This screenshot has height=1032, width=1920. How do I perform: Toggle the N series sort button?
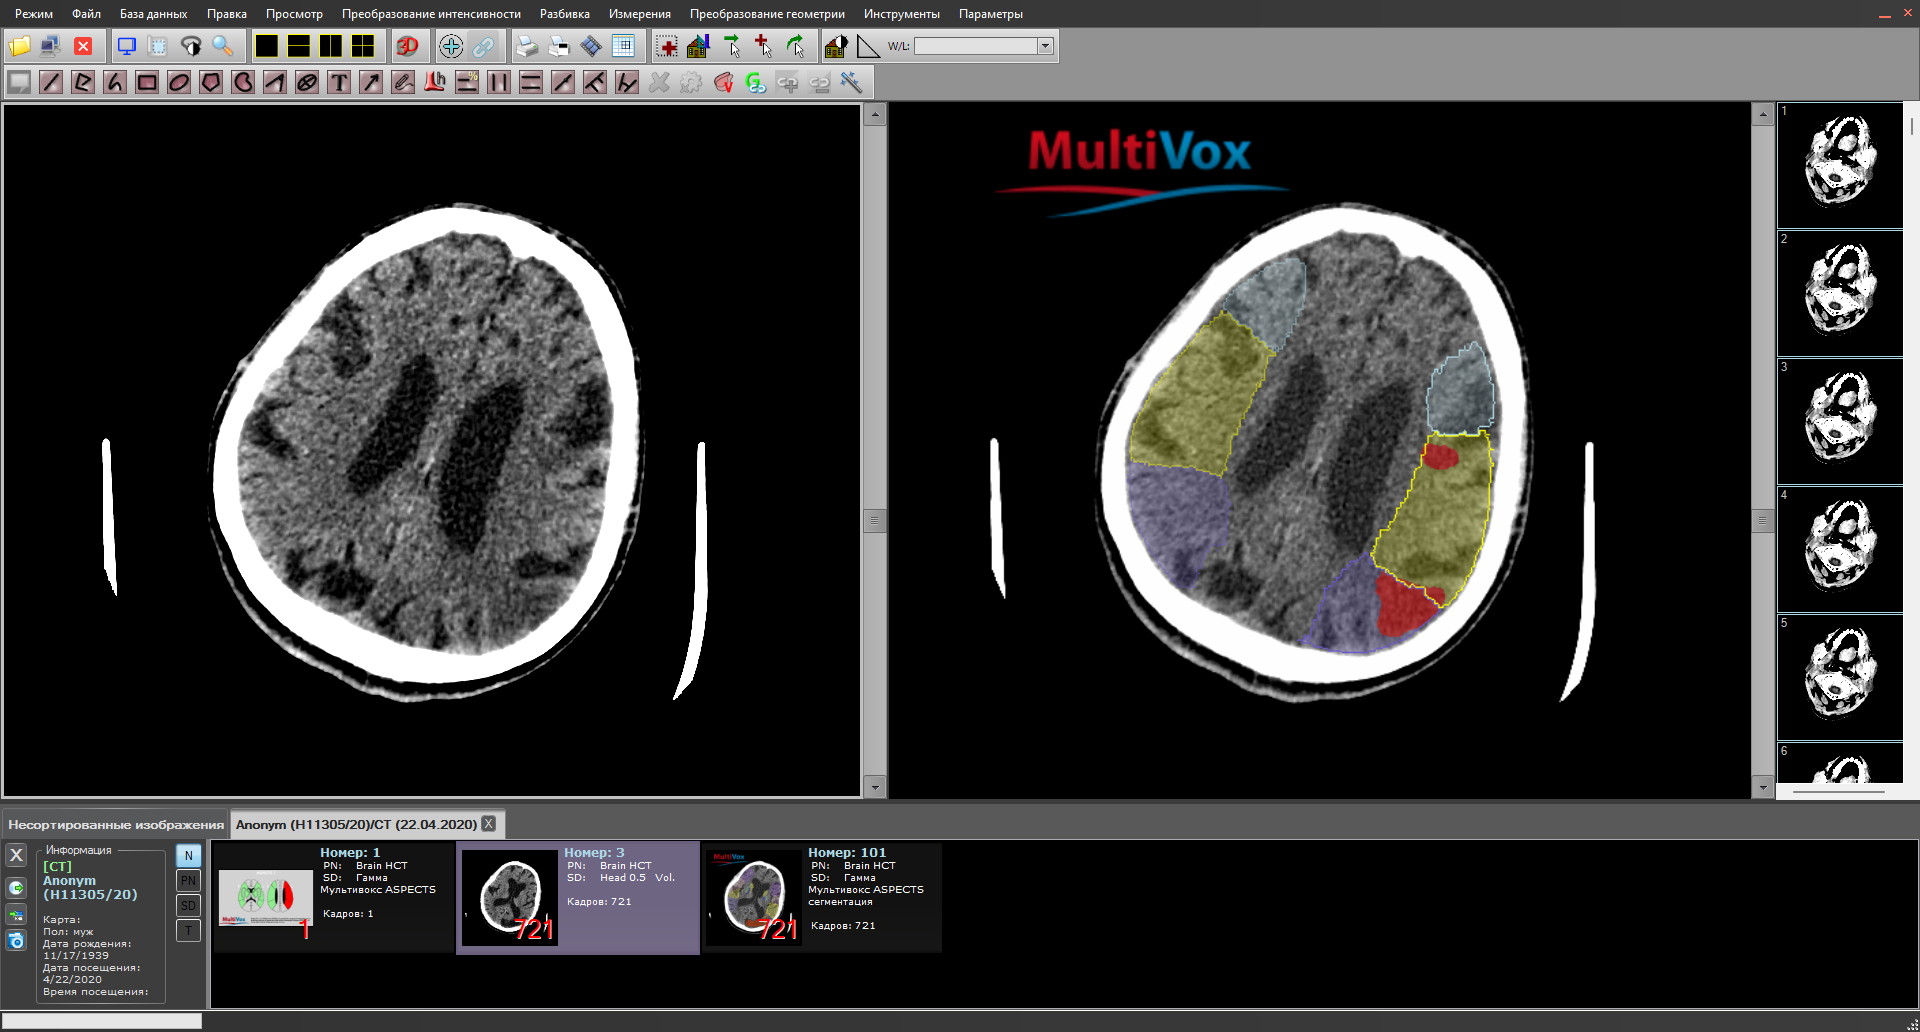pyautogui.click(x=188, y=856)
